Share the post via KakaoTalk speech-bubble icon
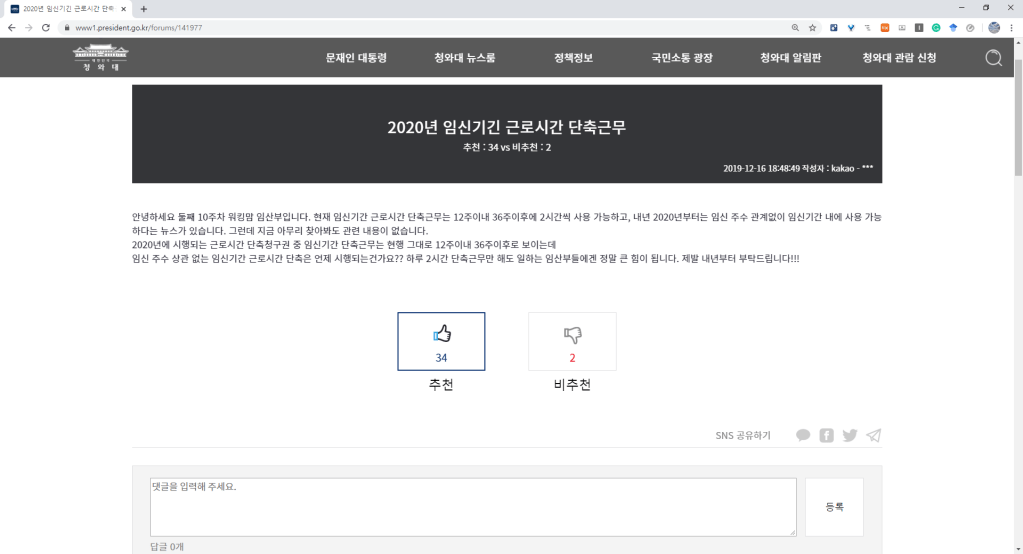The image size is (1023, 554). [x=803, y=435]
